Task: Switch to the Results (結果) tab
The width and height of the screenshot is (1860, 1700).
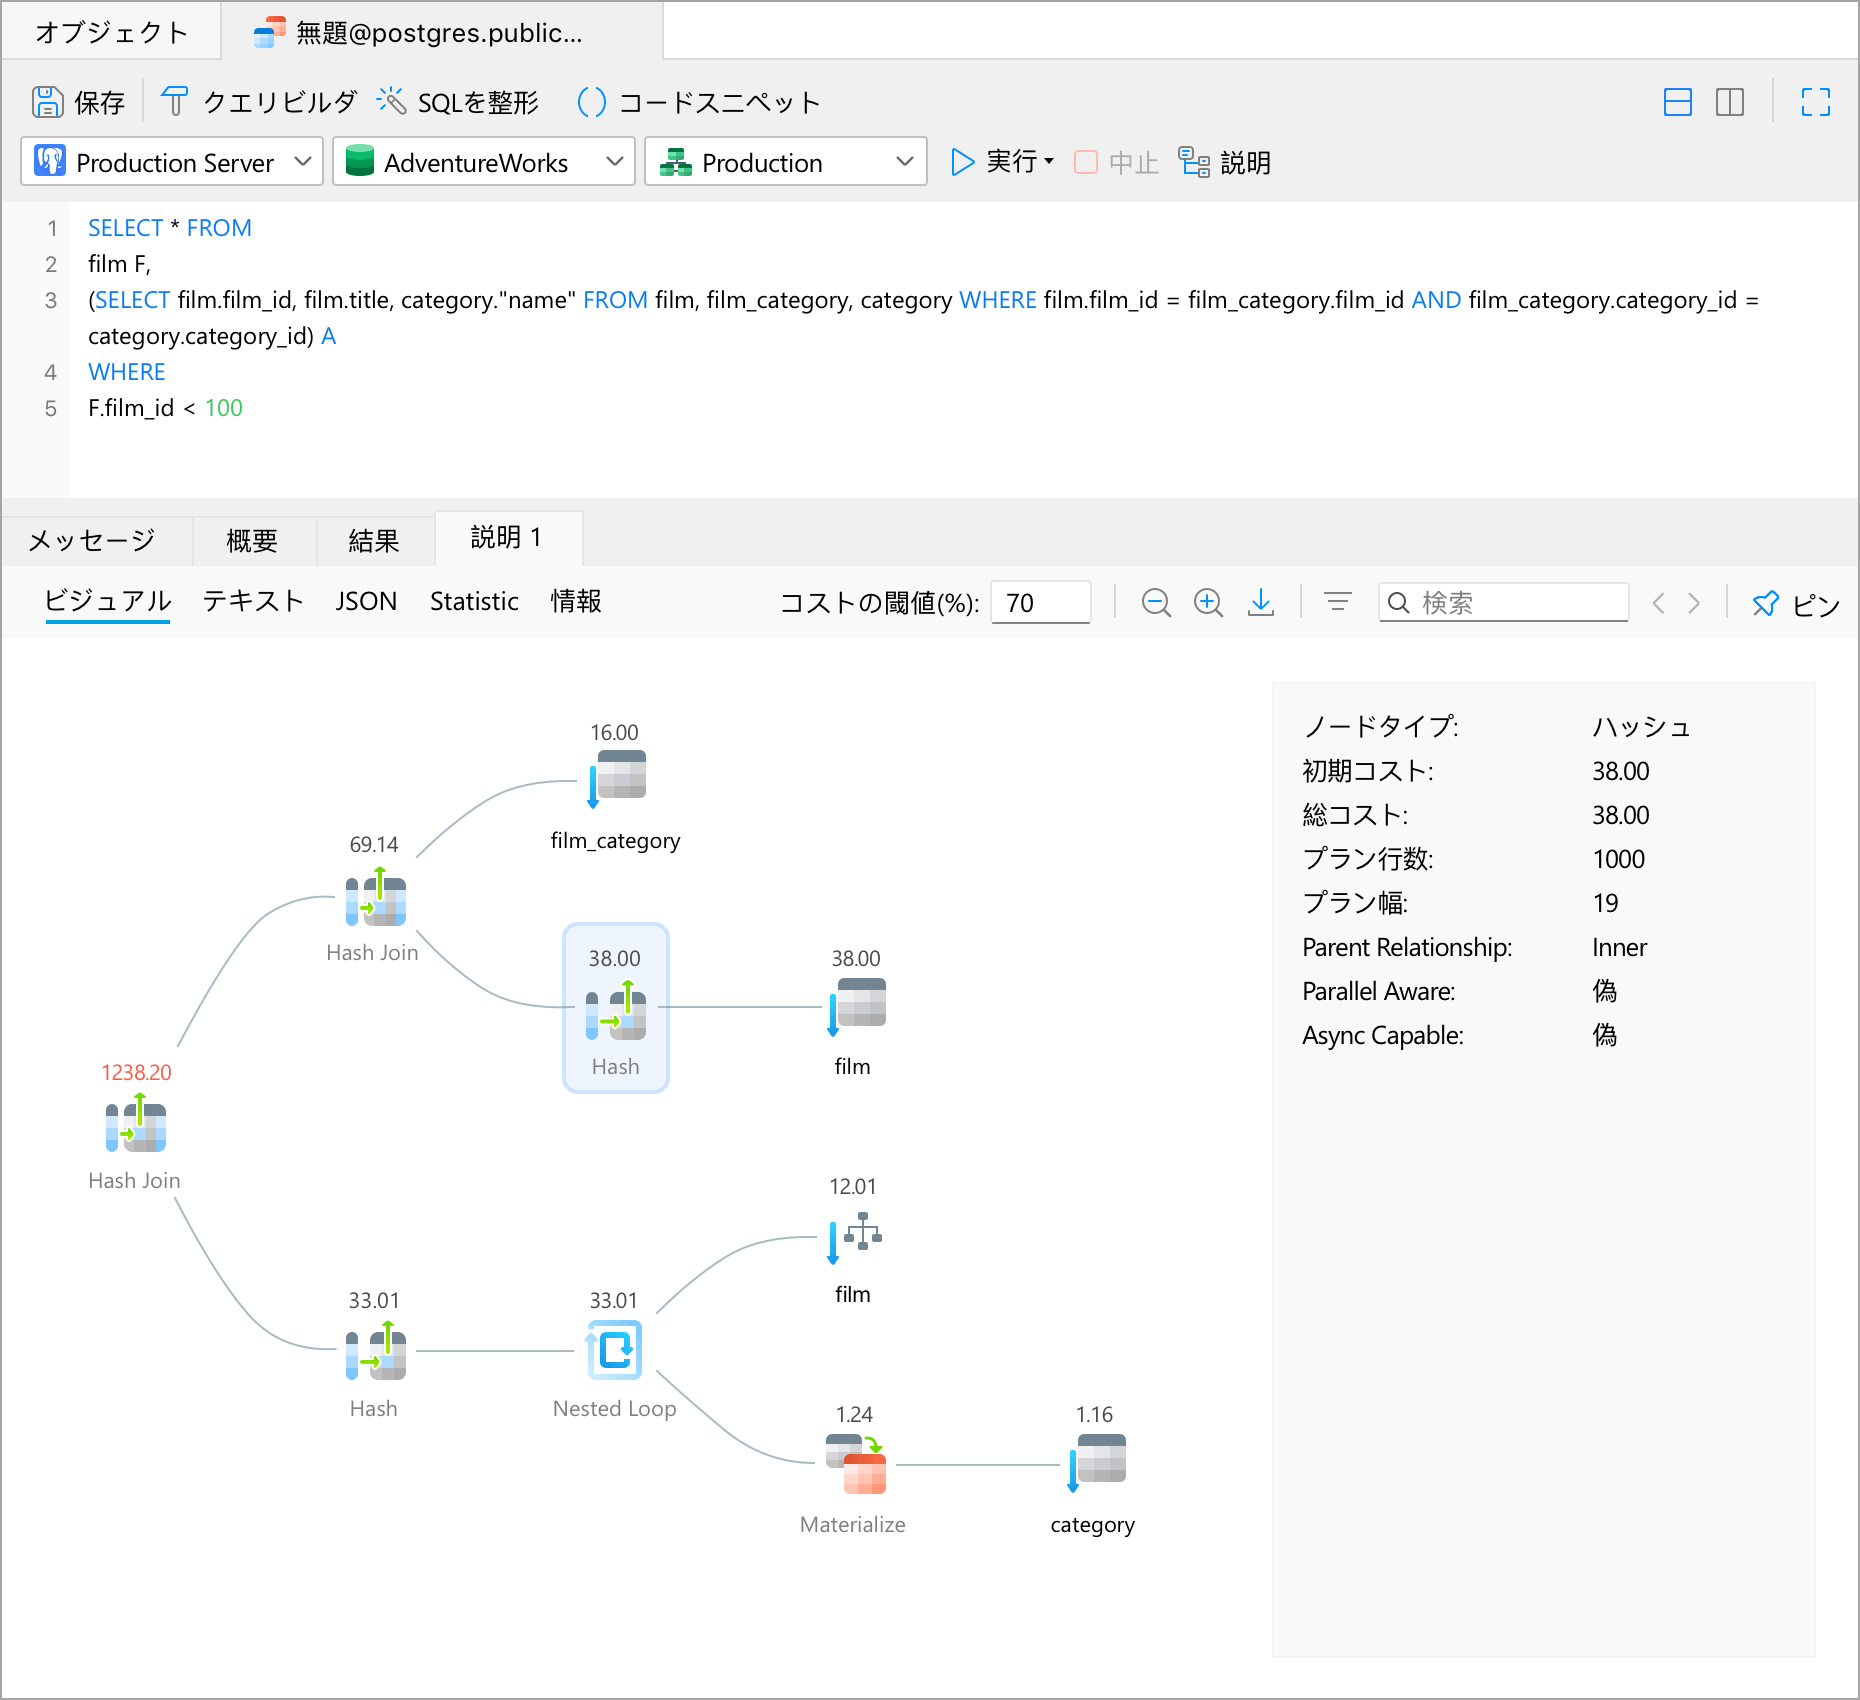Action: coord(374,541)
